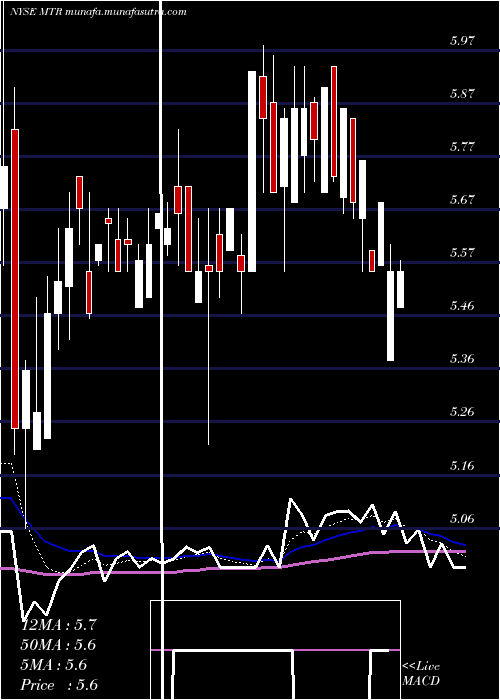Click the 12MA : 5.7 legend entry
This screenshot has height=700, width=500.
point(59,625)
